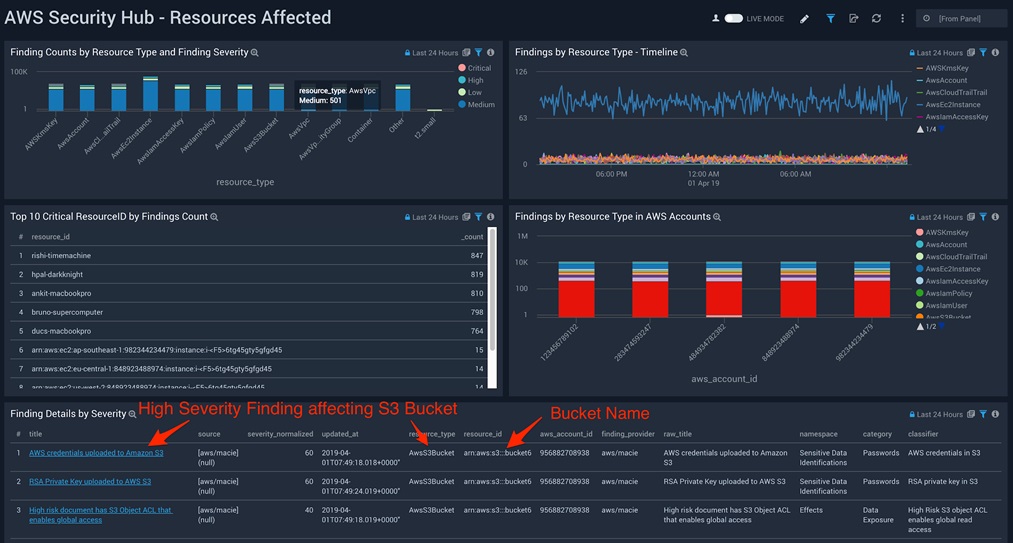Sort by finding_provider column header
This screenshot has width=1013, height=543.
pyautogui.click(x=628, y=434)
